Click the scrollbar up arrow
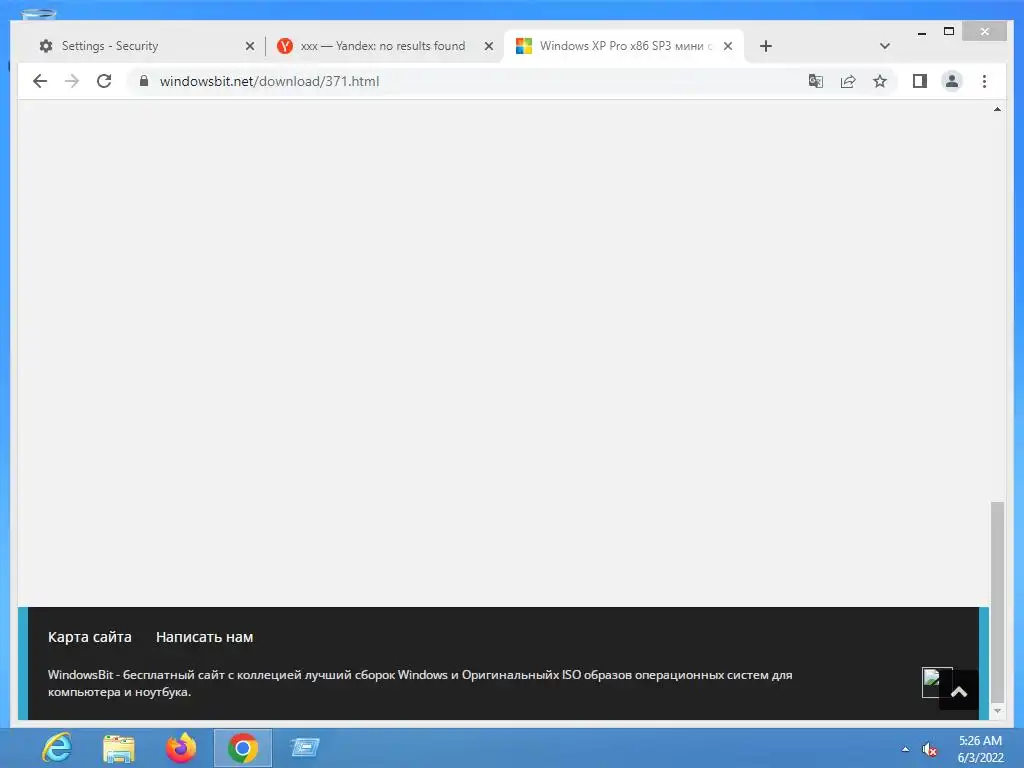This screenshot has height=768, width=1024. 997,109
